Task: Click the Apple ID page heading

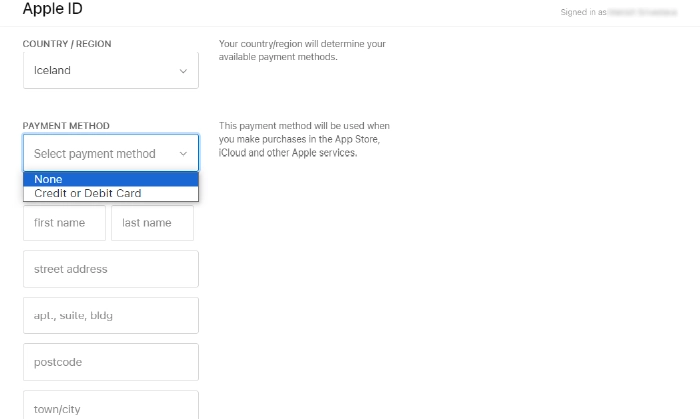Action: [x=53, y=8]
